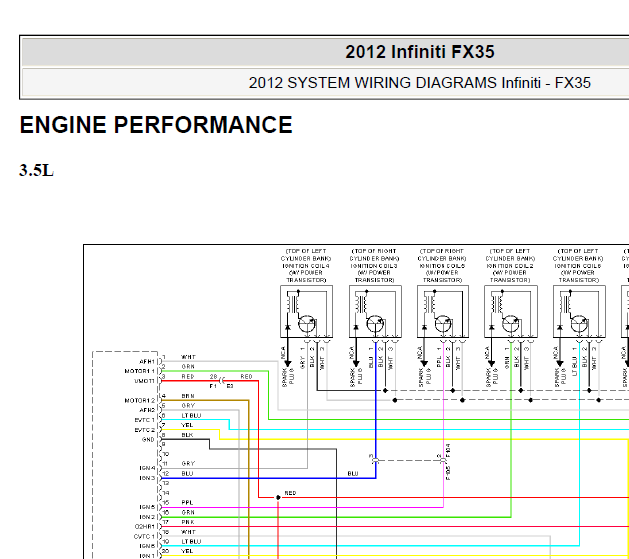Click the F1/E3 connector symbol on red wire
629x559 pixels.
[x=222, y=380]
